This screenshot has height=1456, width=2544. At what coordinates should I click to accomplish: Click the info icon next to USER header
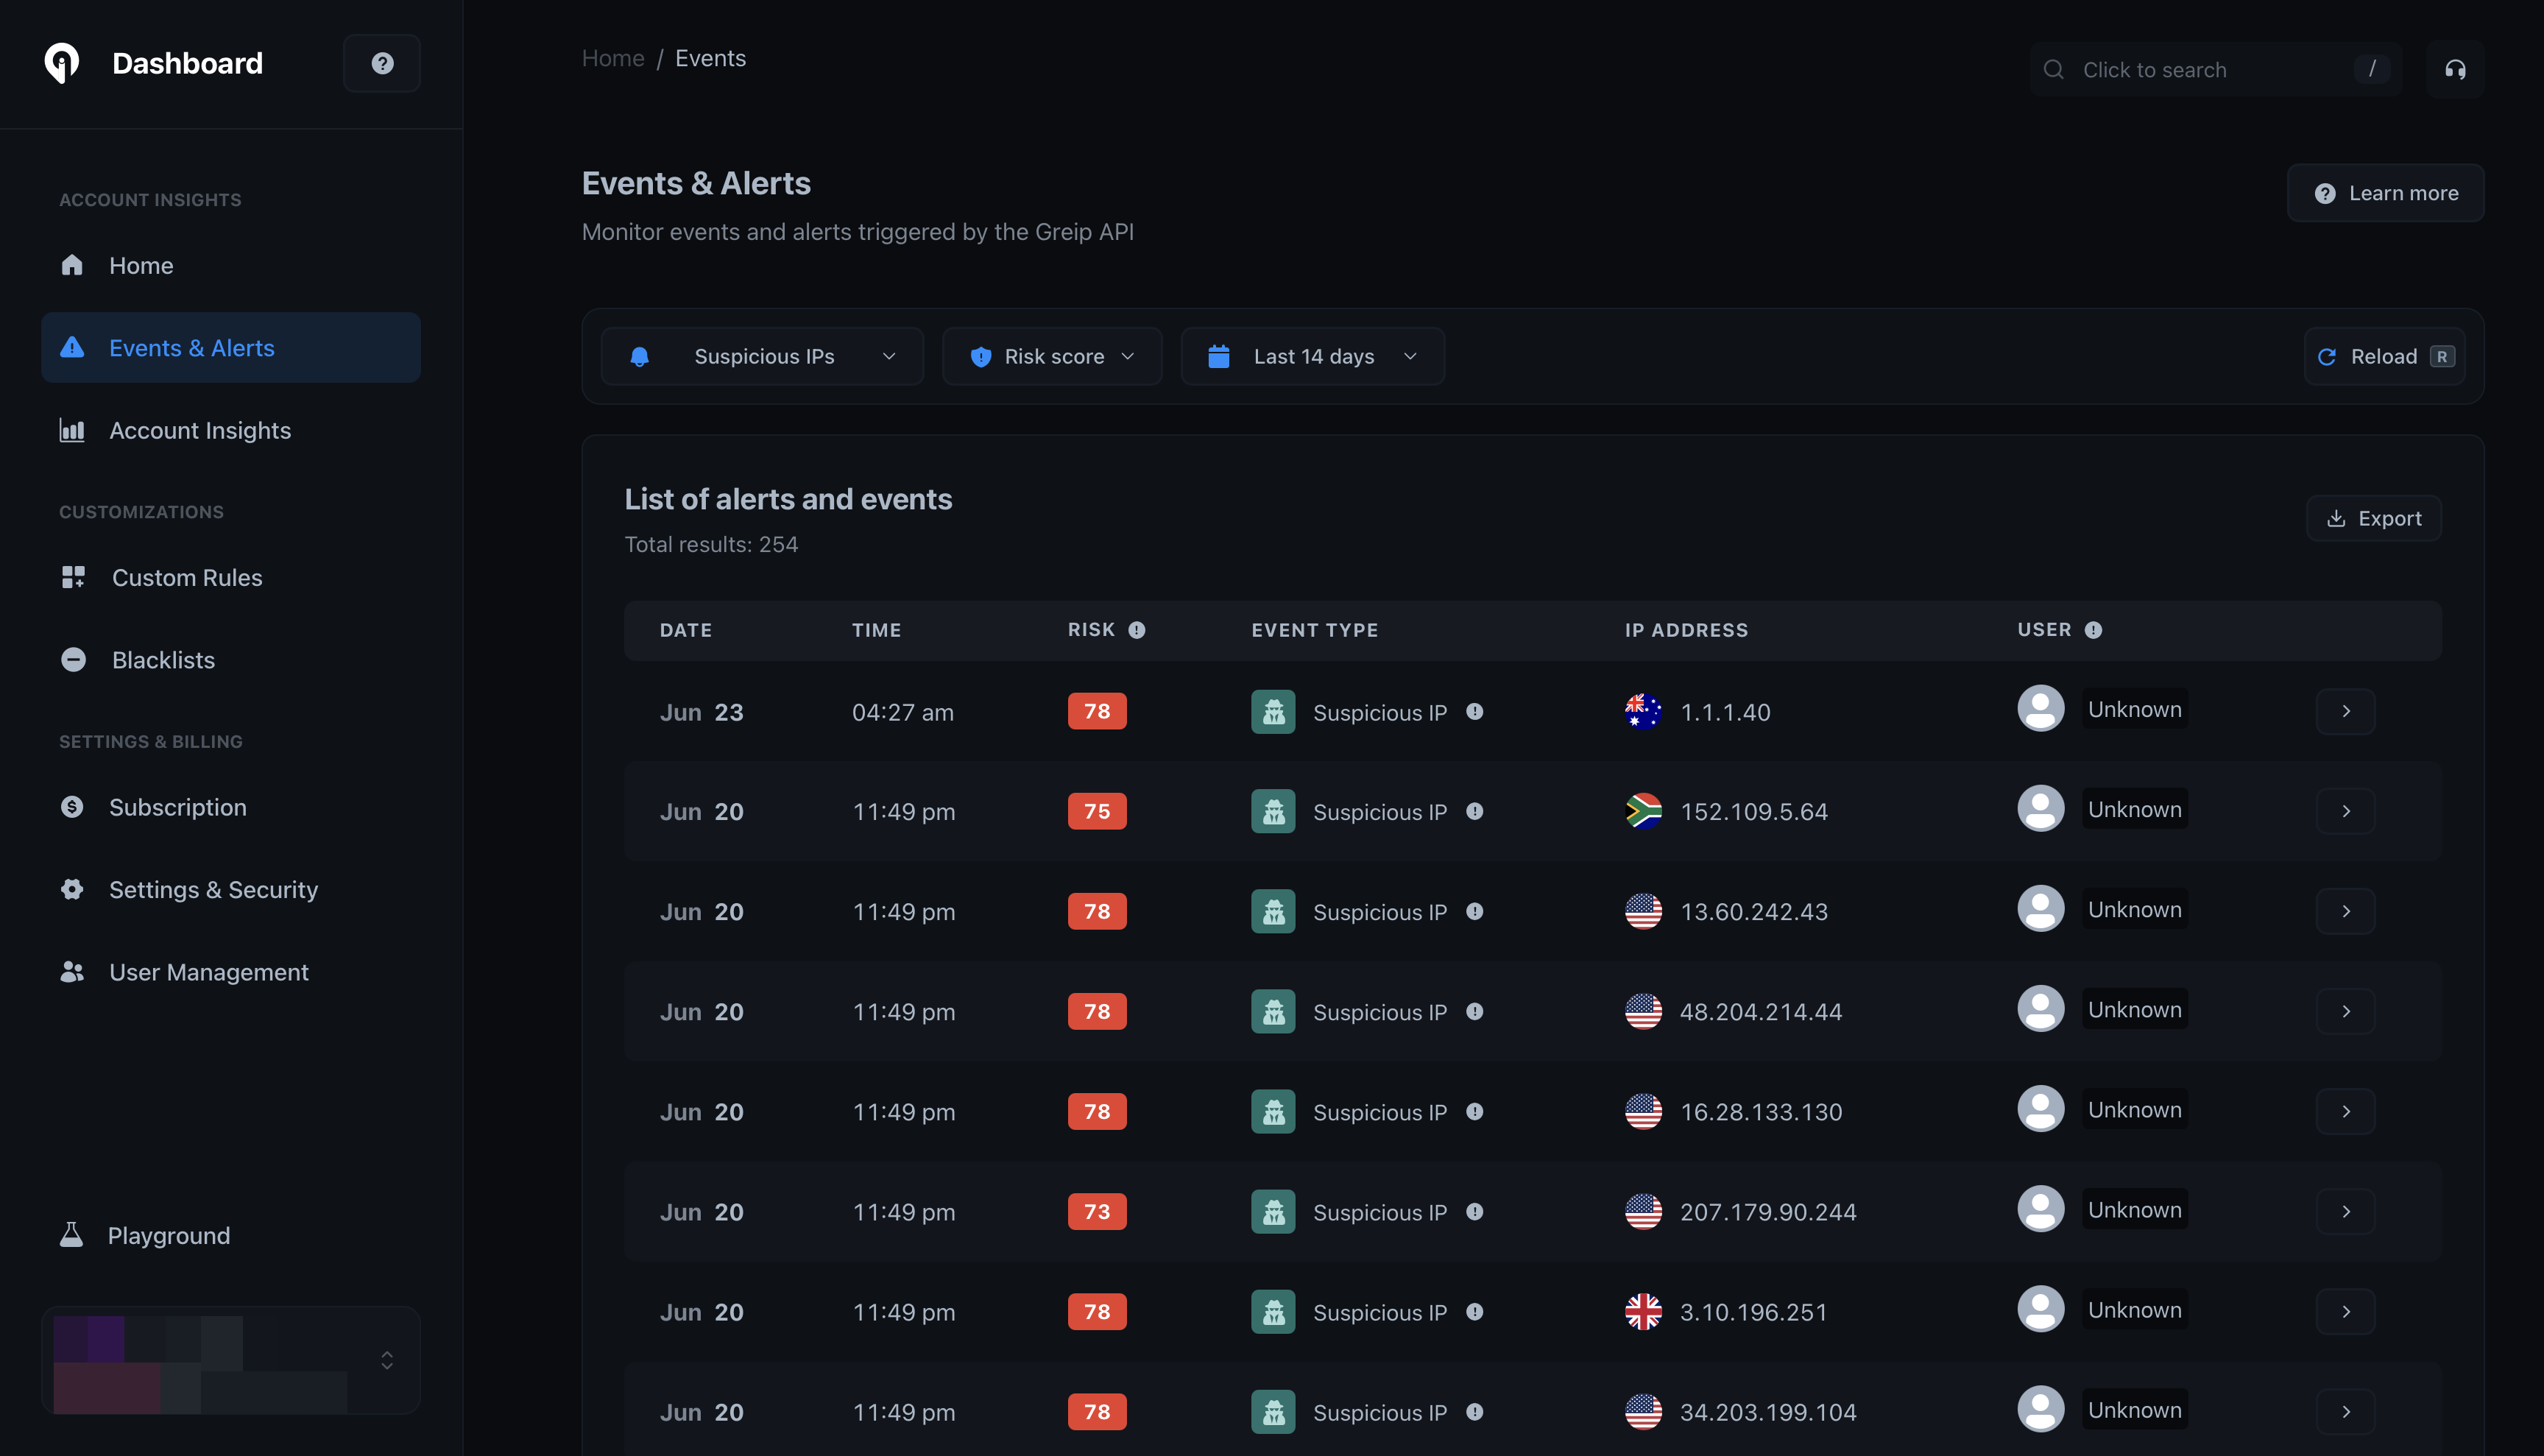pyautogui.click(x=2093, y=630)
